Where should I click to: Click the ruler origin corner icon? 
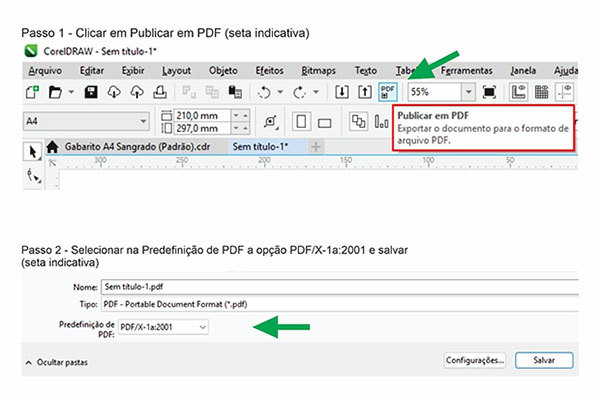click(x=52, y=163)
